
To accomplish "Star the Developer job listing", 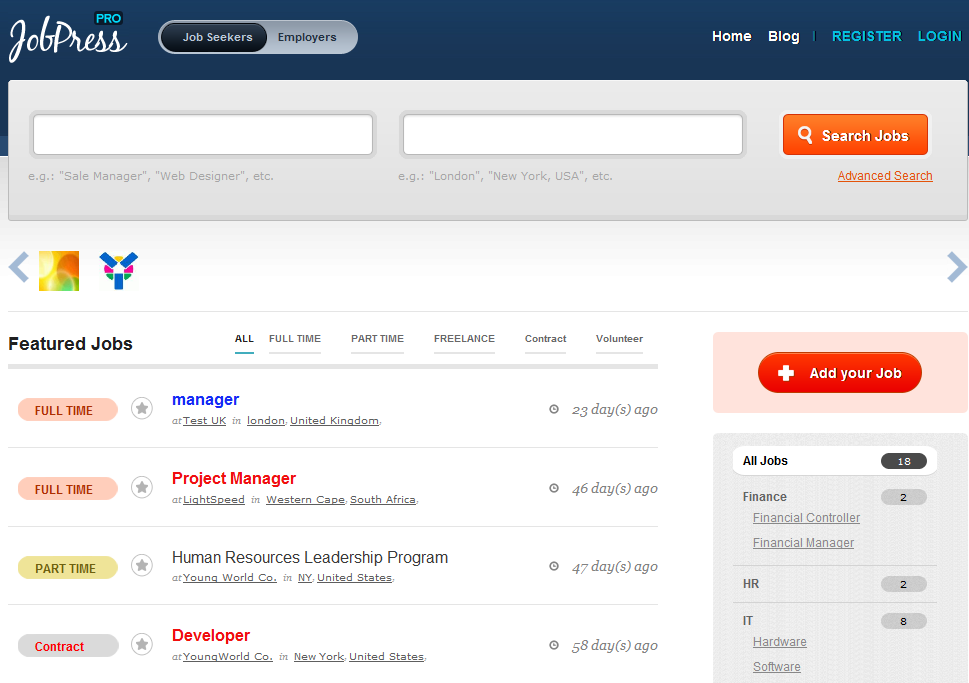I will [142, 645].
